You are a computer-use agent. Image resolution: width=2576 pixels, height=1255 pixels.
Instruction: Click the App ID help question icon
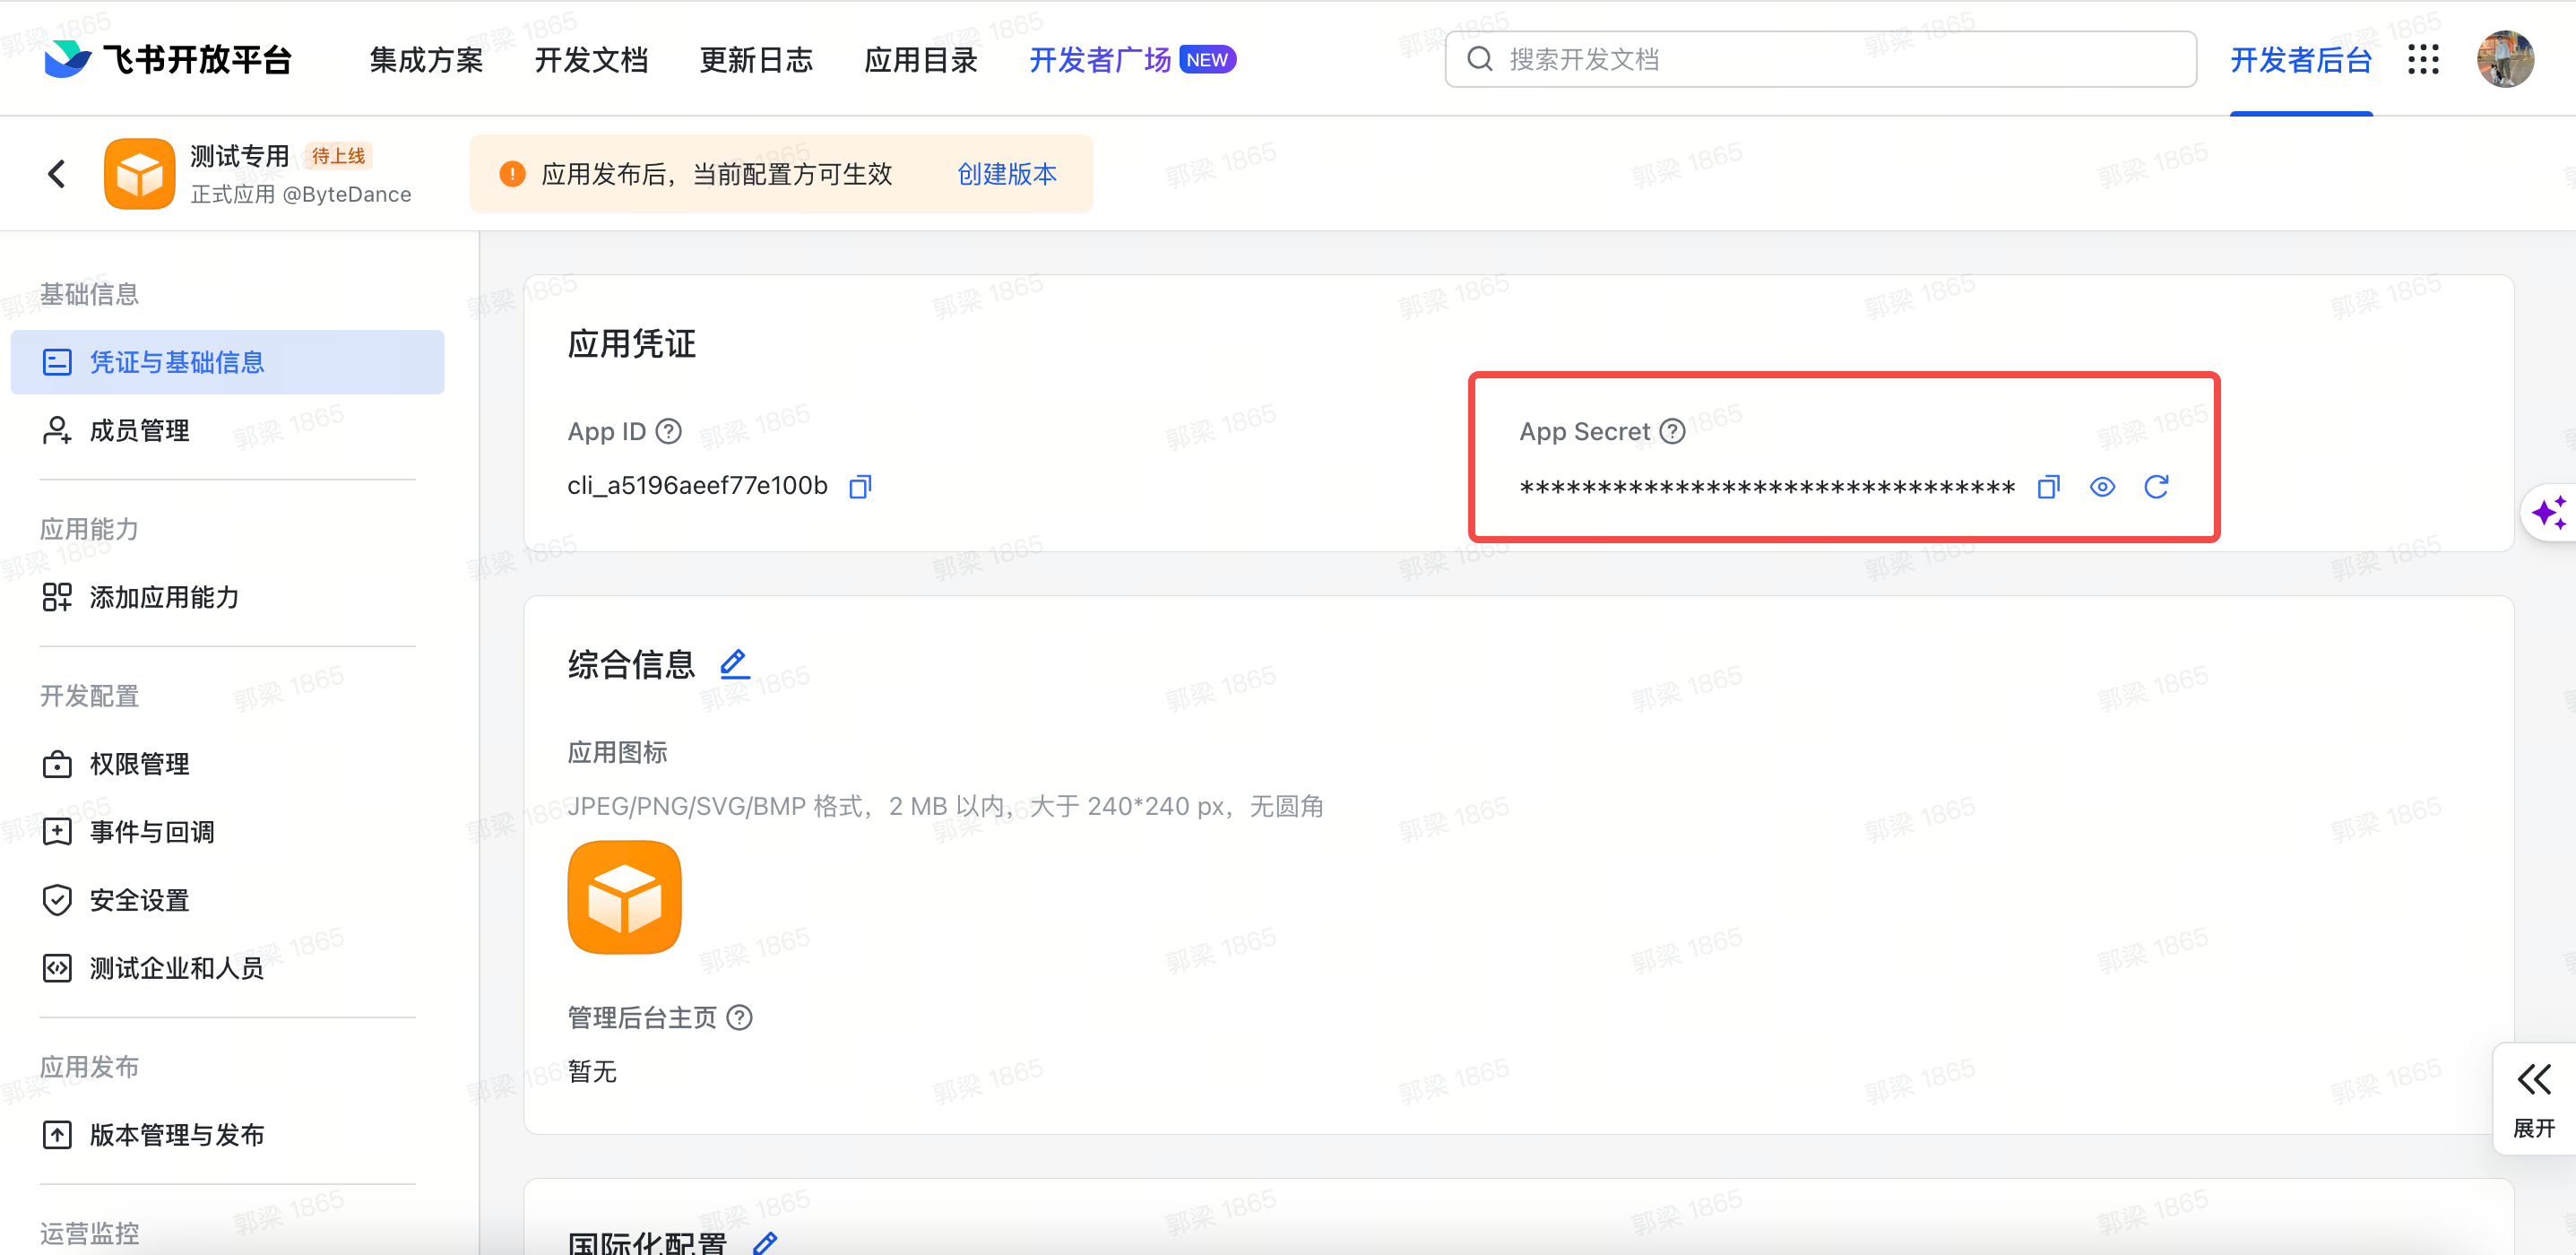pos(668,431)
